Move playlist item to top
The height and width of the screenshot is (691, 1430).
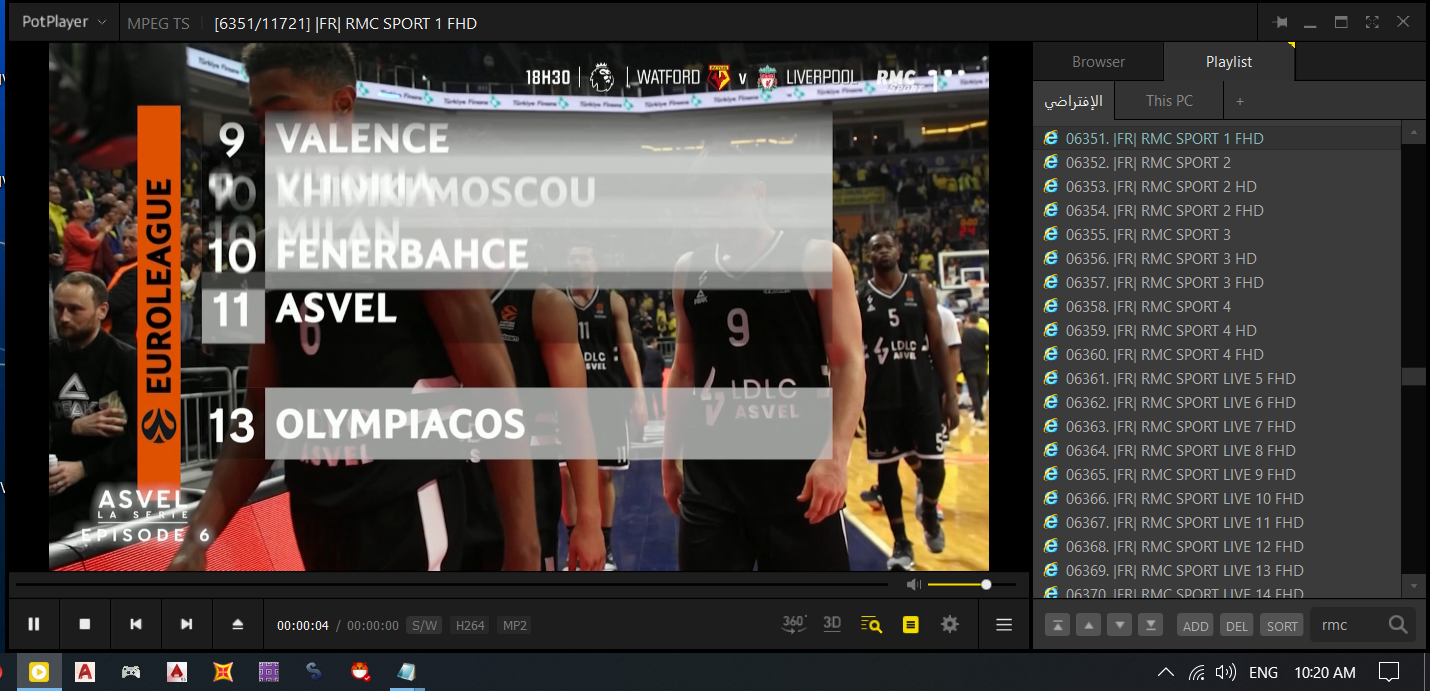click(1057, 626)
